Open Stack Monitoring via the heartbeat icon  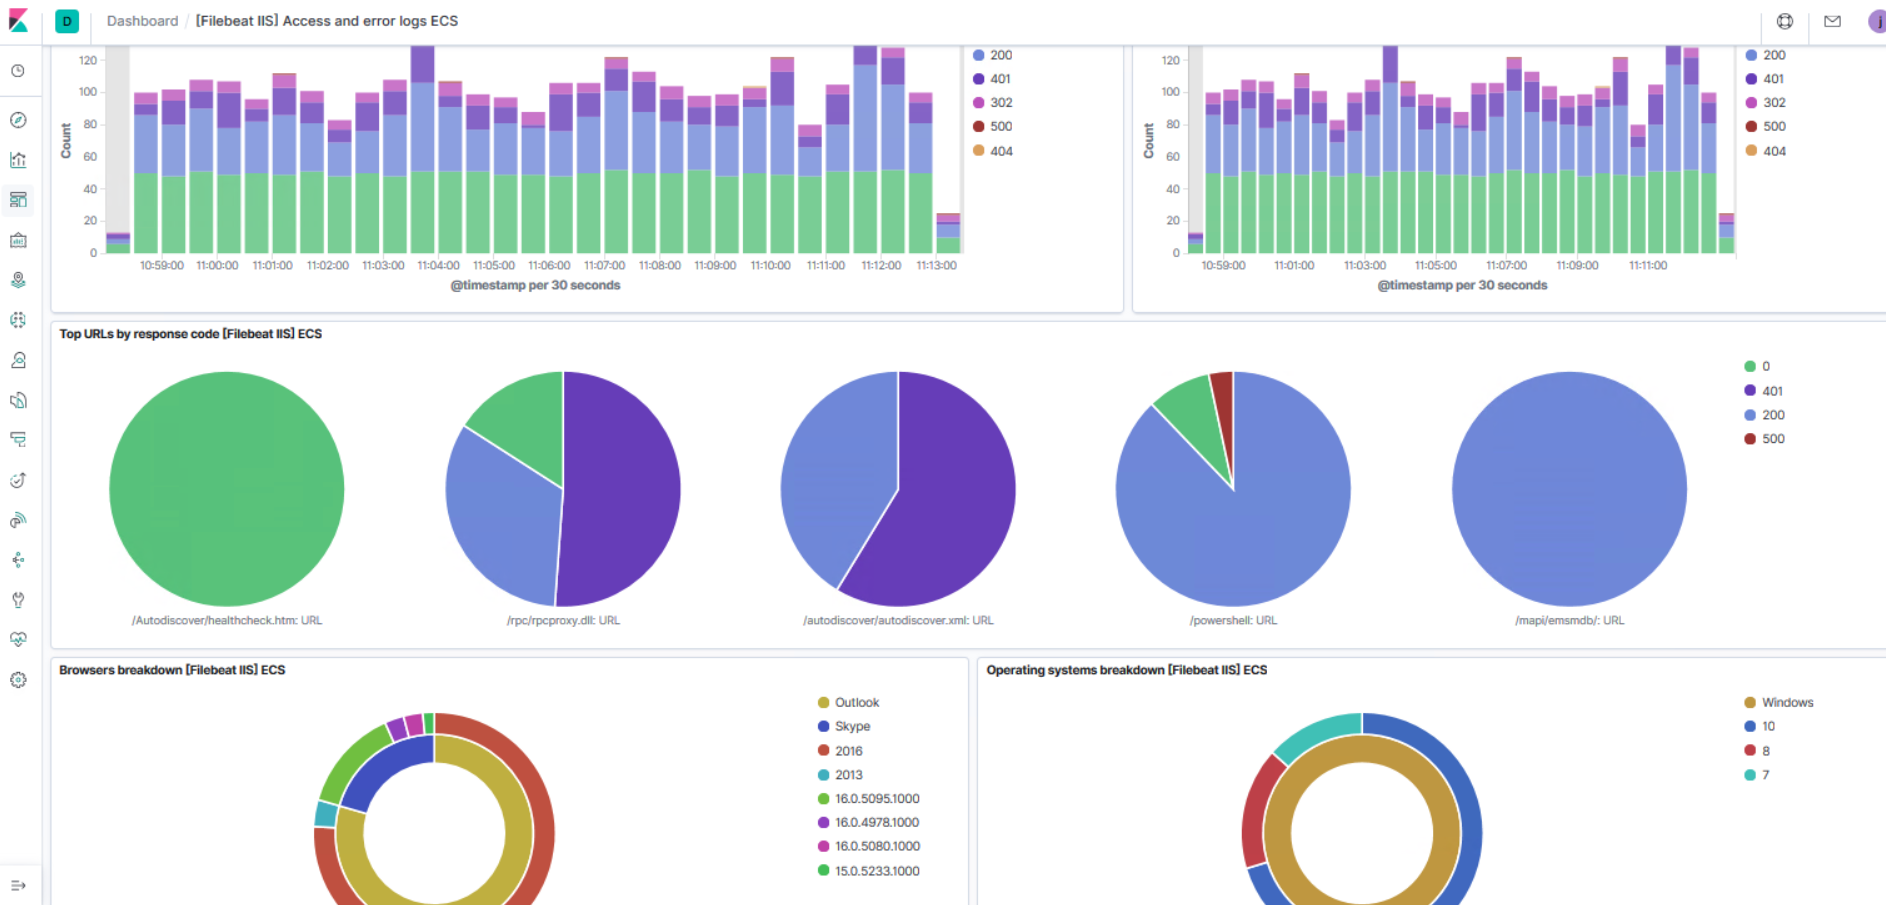point(18,639)
